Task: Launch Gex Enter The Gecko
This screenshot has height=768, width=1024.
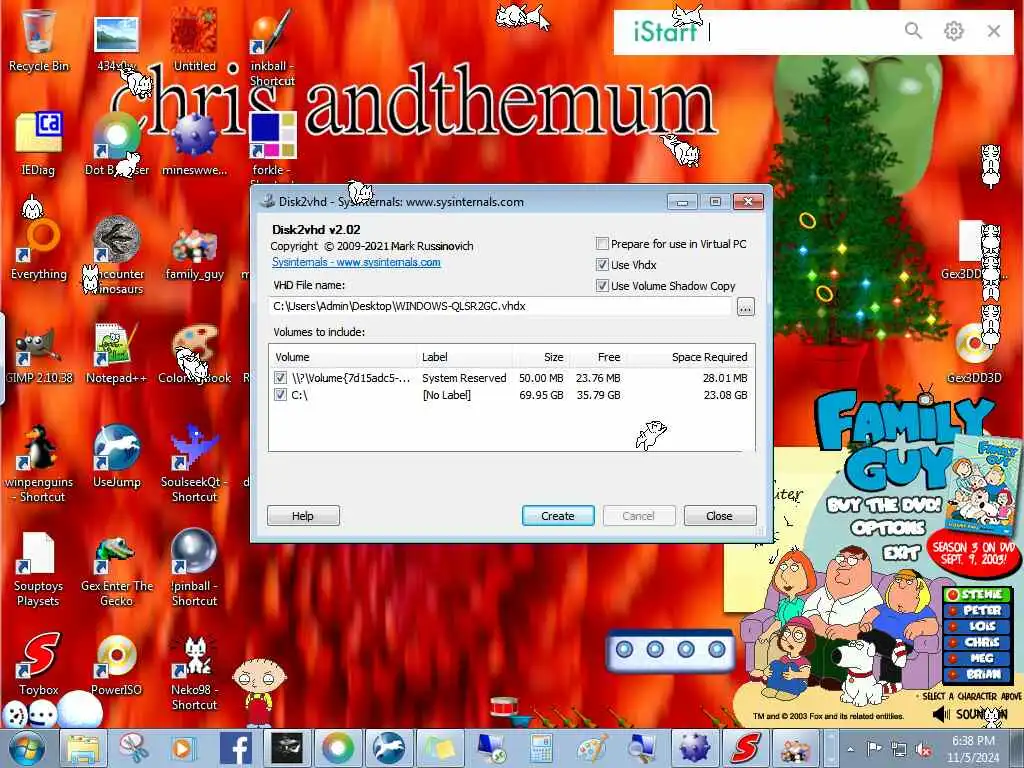Action: pyautogui.click(x=116, y=568)
